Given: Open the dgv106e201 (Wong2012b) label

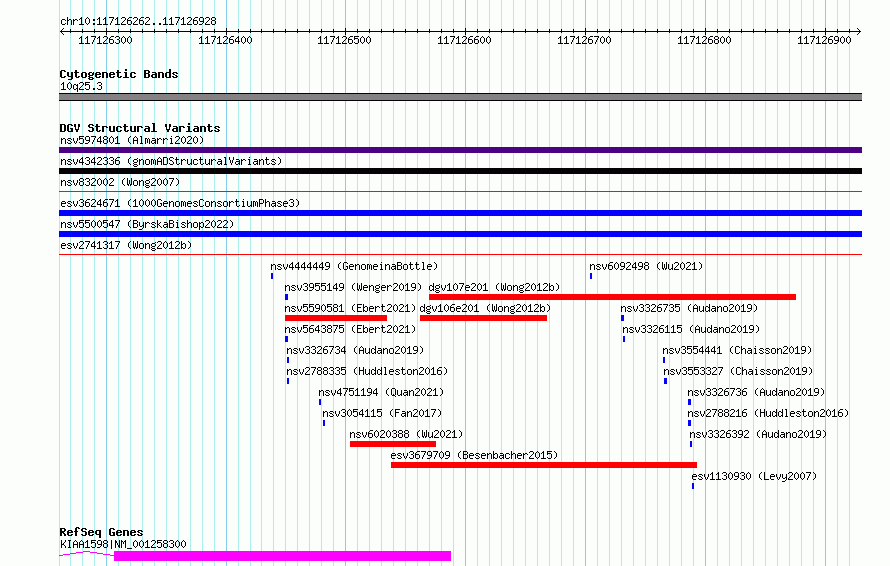Looking at the screenshot, I should tap(485, 308).
